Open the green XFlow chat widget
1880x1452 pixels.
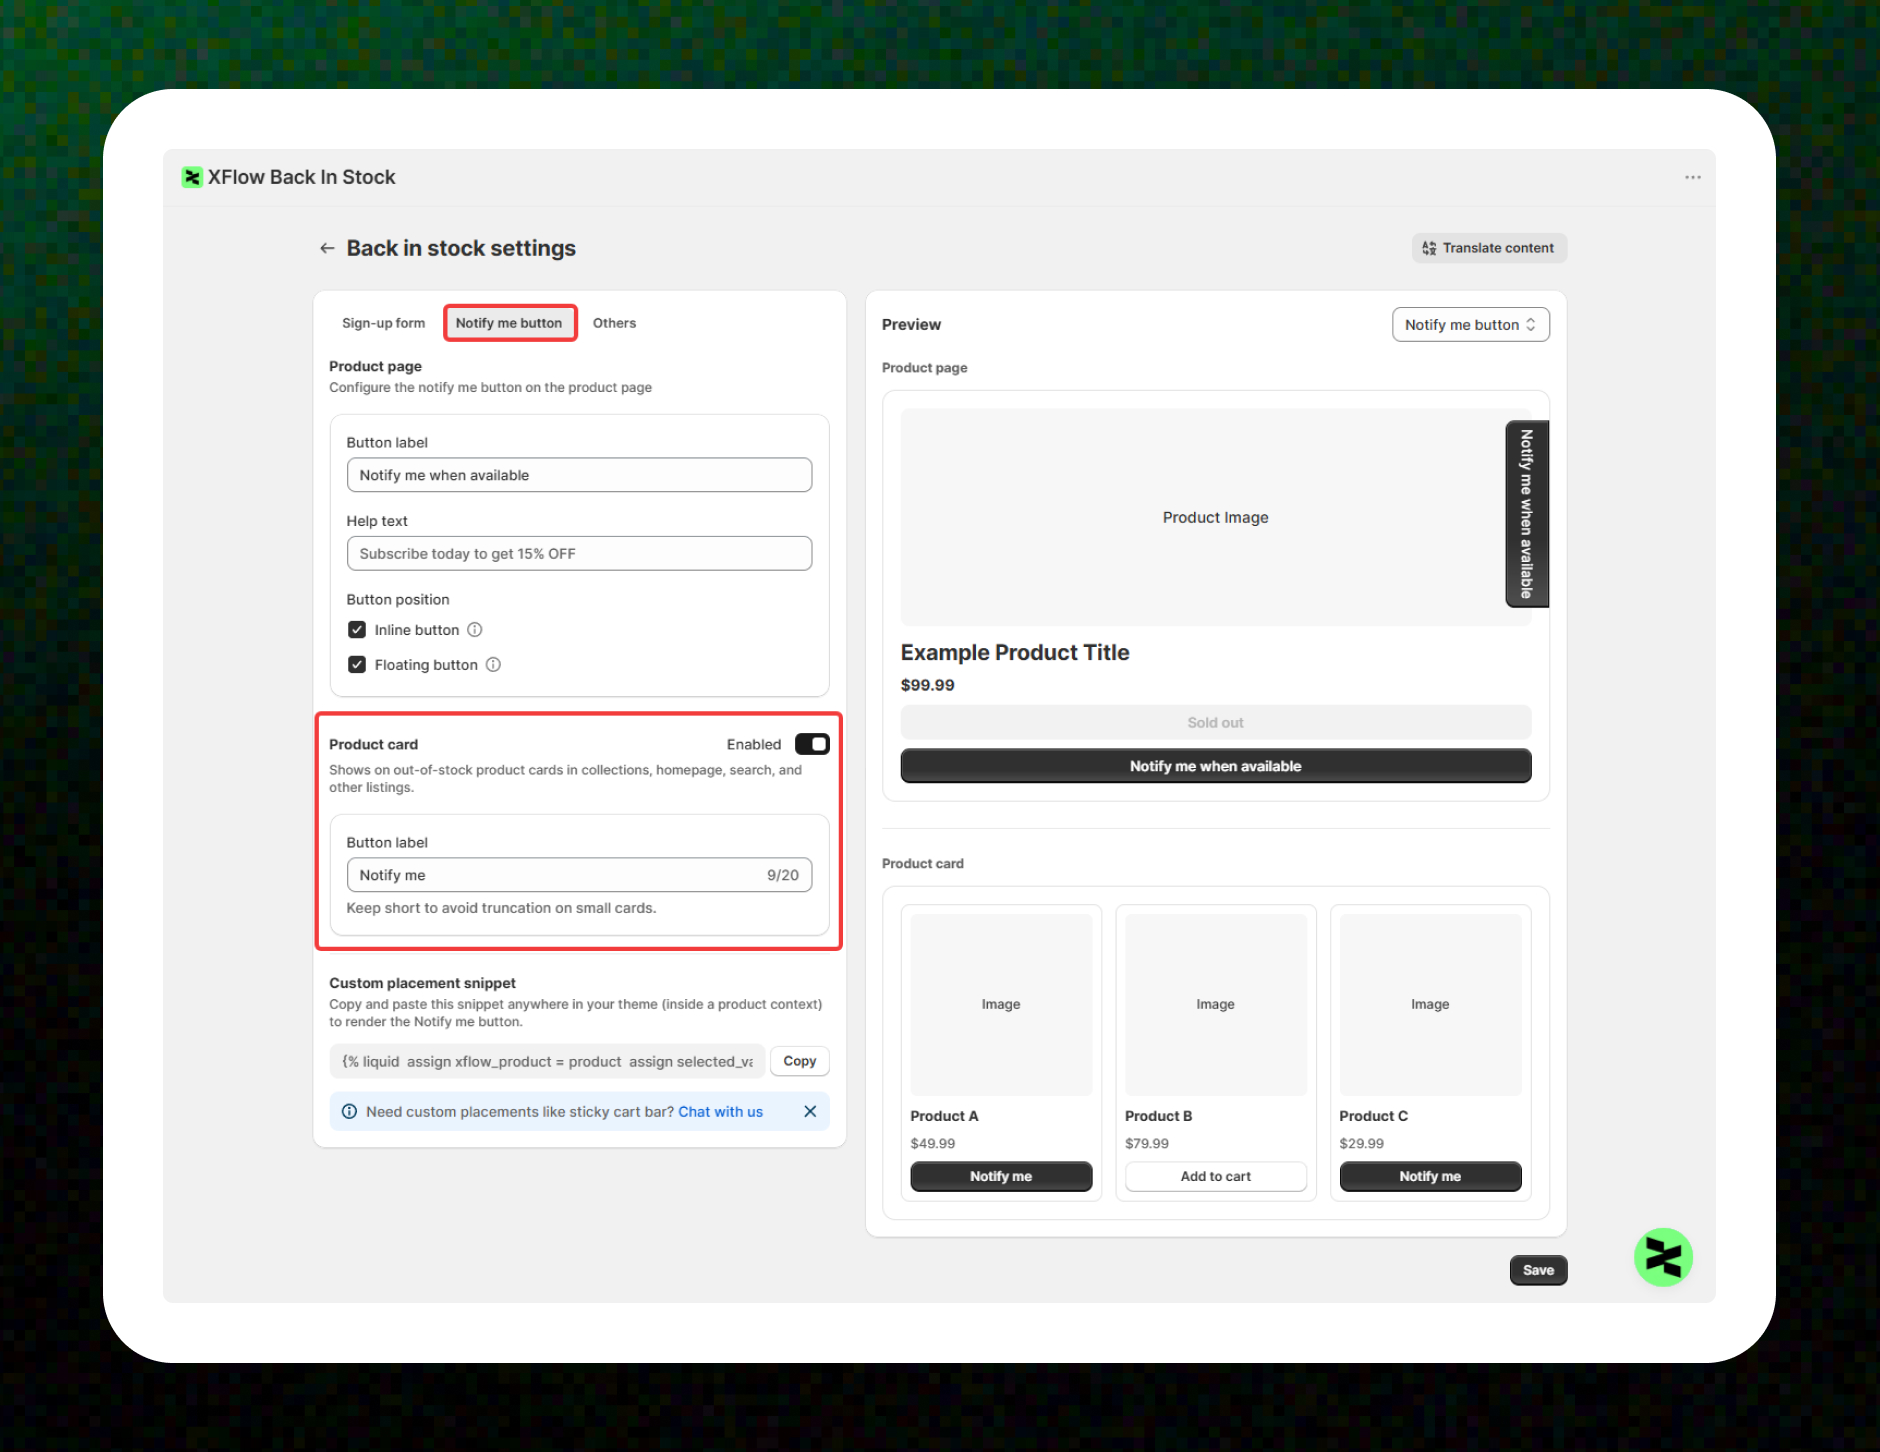(x=1663, y=1257)
